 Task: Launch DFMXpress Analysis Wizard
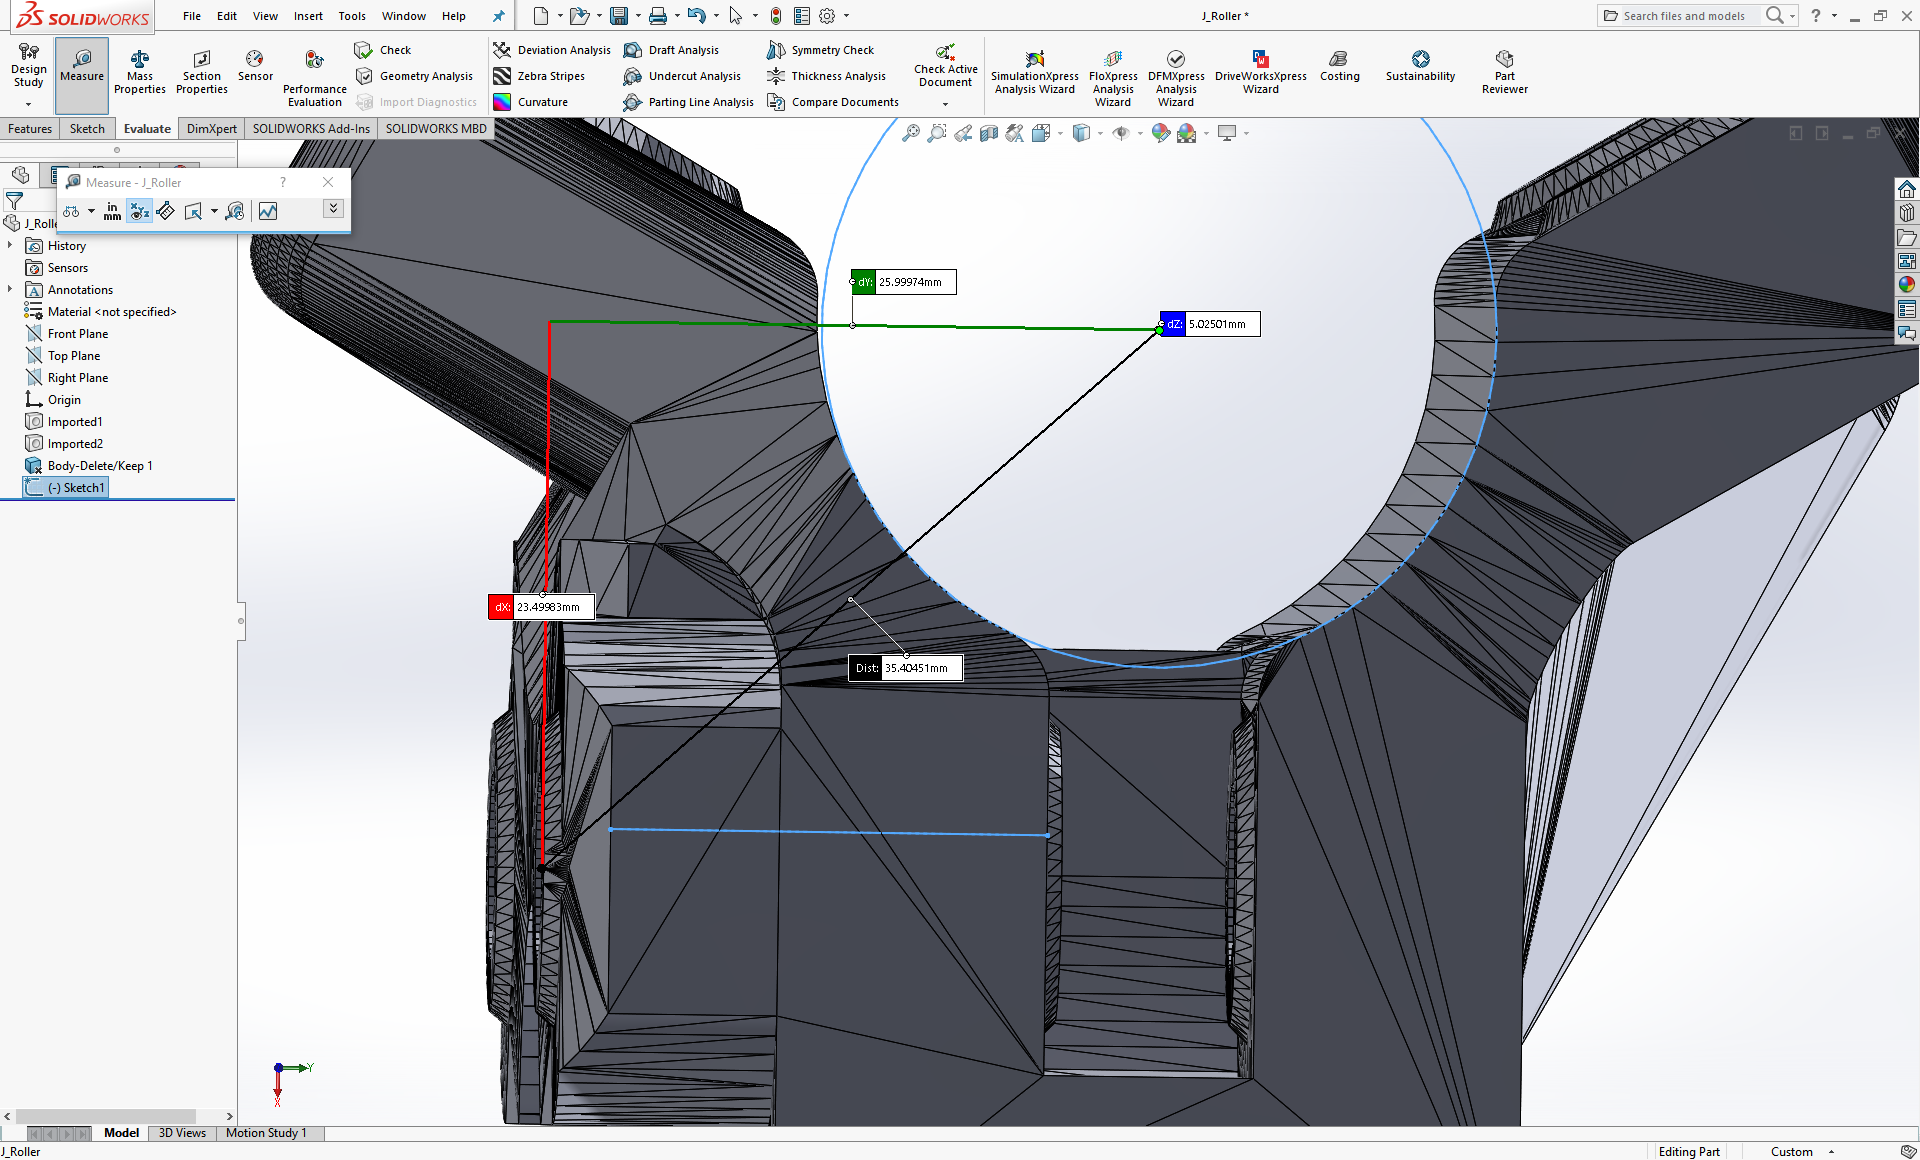tap(1176, 79)
